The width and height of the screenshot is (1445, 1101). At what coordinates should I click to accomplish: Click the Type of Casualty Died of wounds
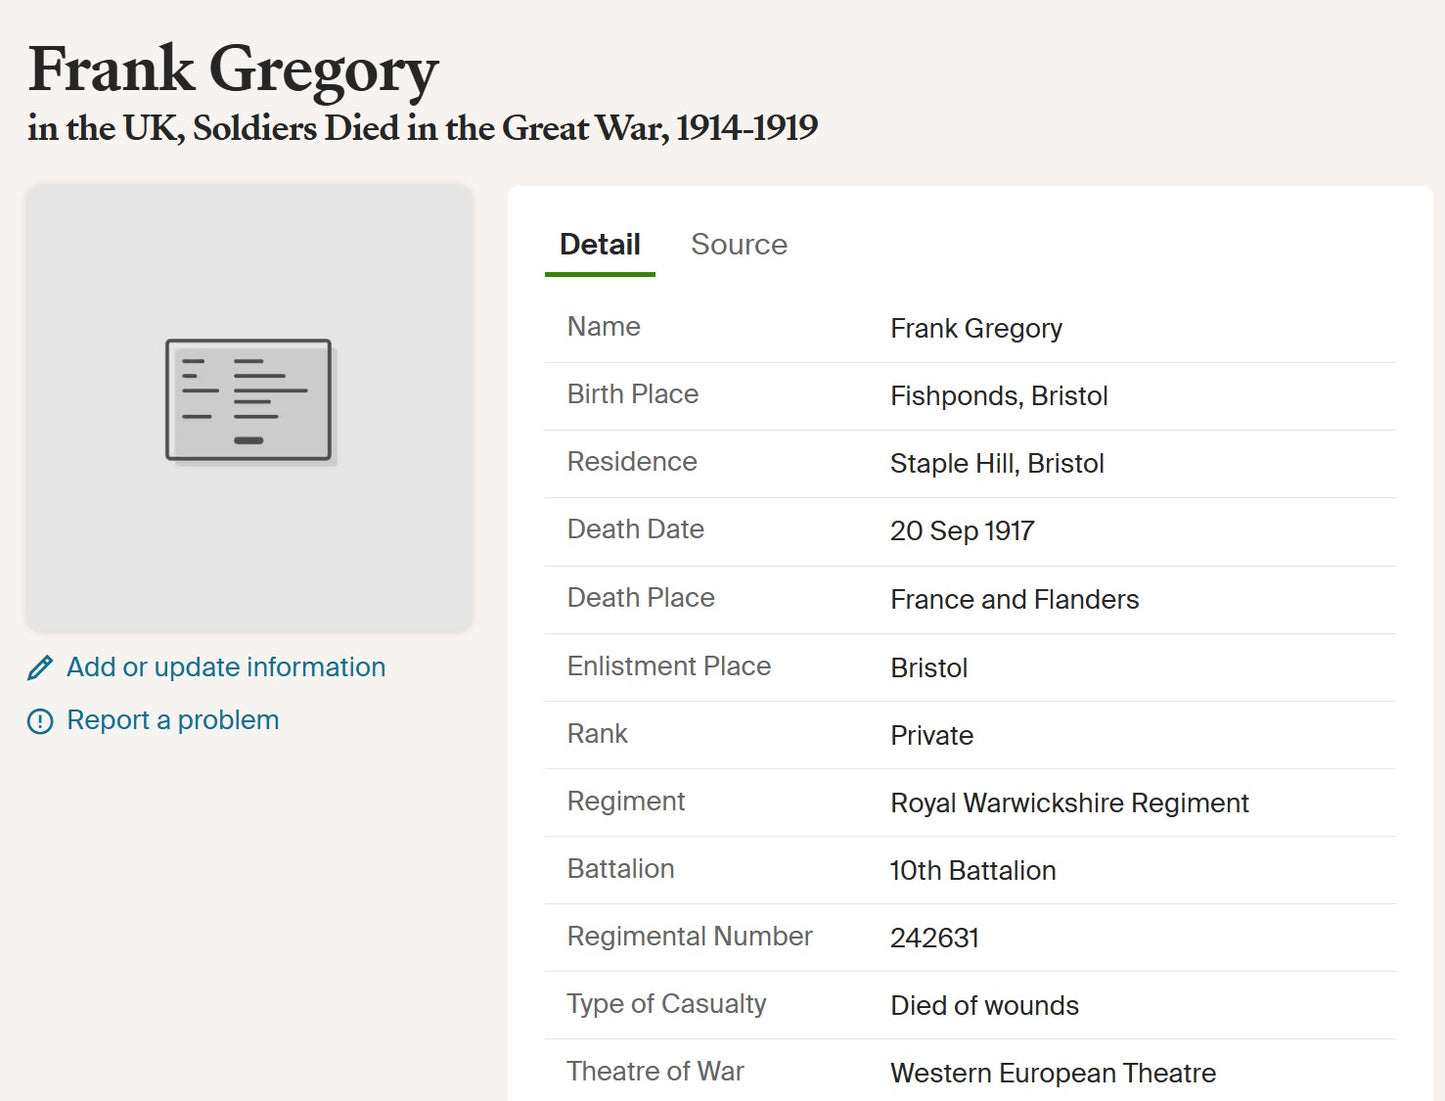(984, 1005)
